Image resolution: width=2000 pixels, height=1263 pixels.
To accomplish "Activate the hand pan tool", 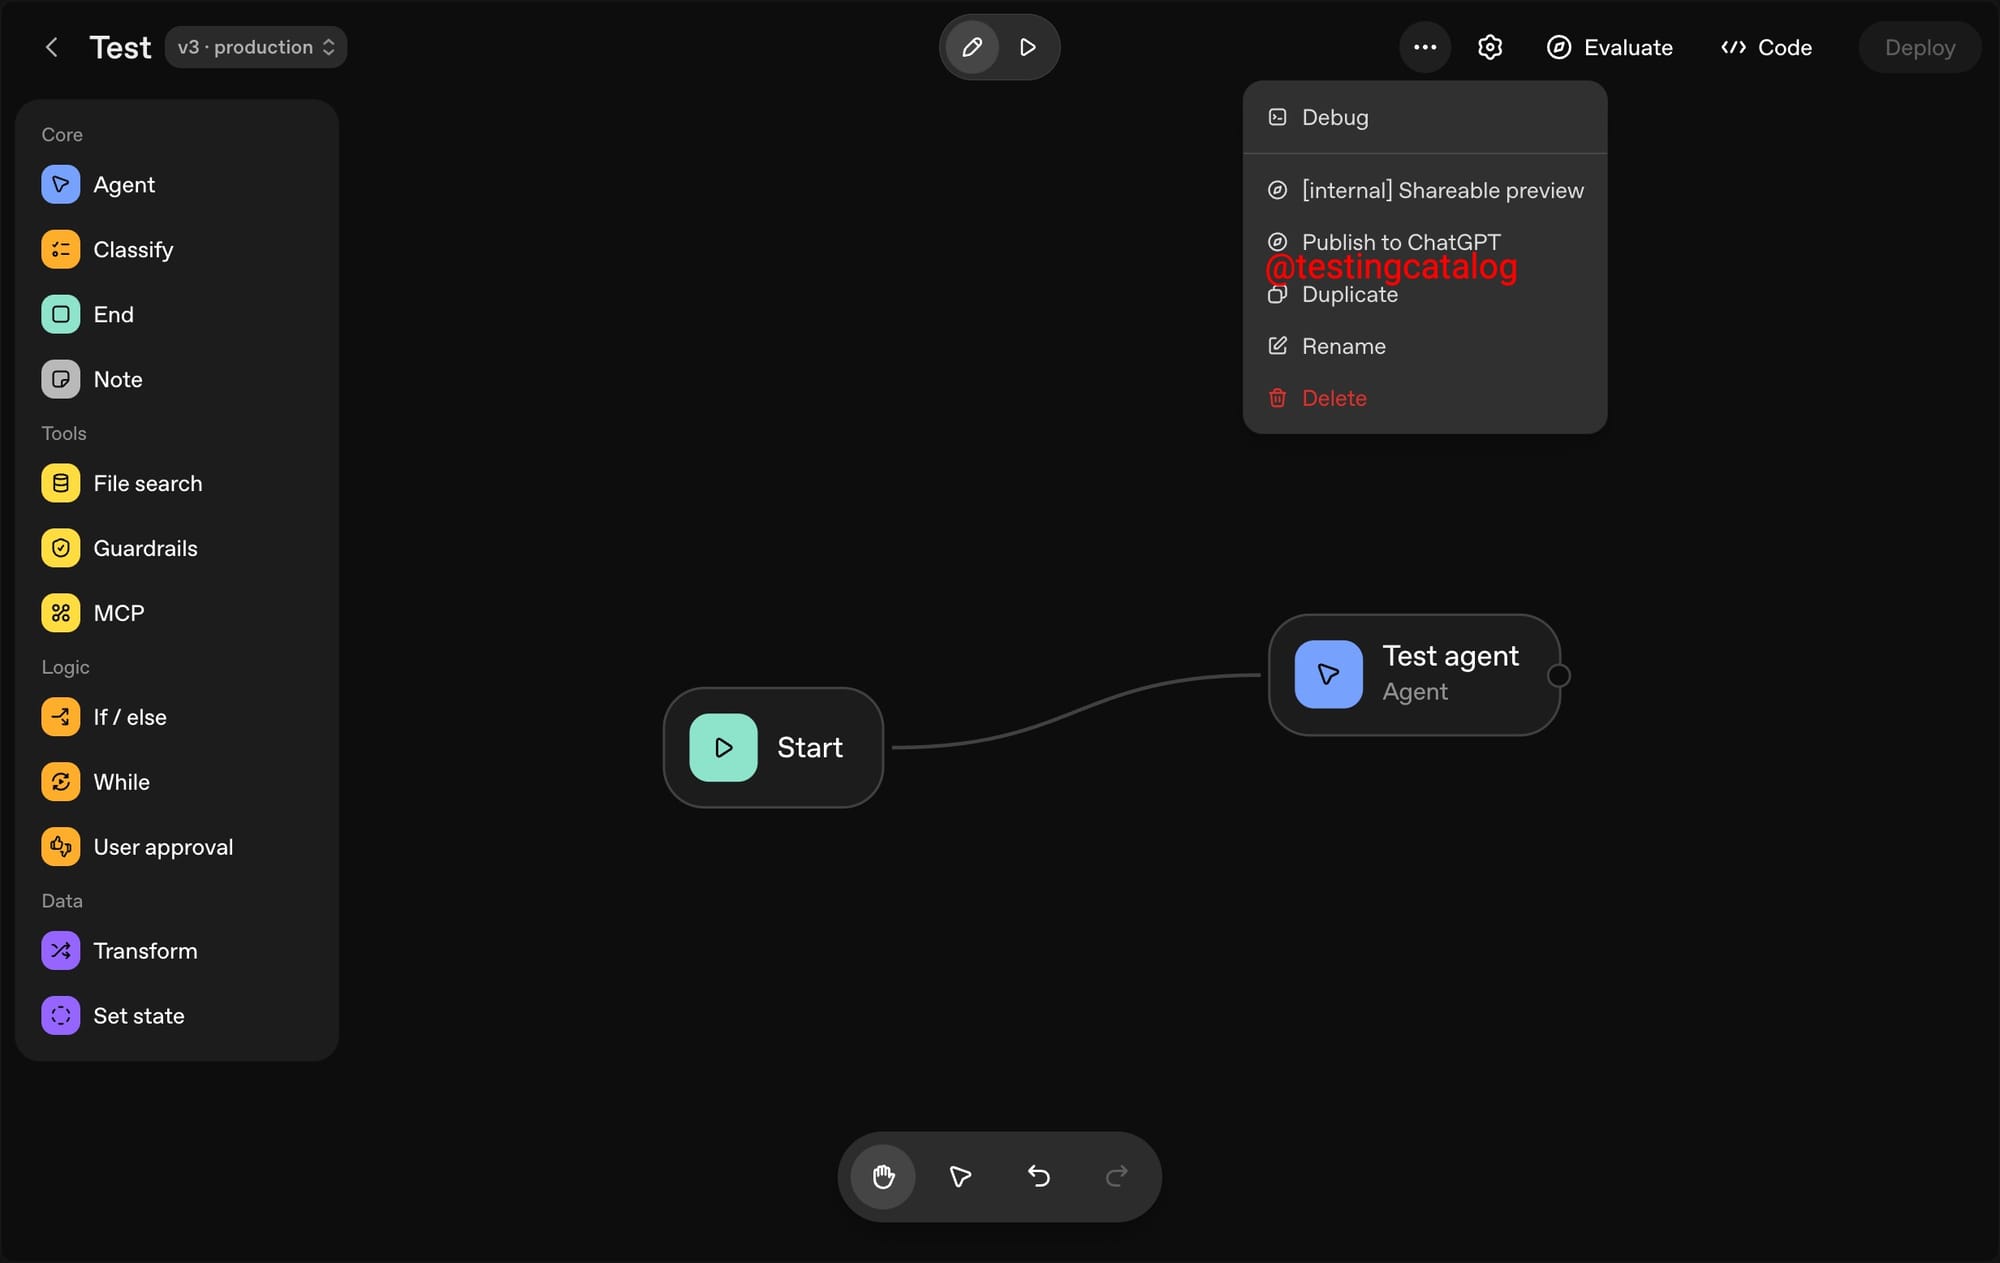I will pos(883,1177).
